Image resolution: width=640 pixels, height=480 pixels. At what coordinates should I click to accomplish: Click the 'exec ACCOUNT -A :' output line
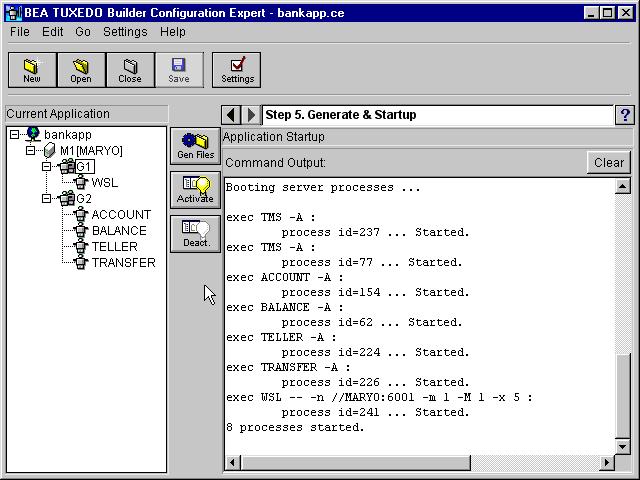coord(285,277)
